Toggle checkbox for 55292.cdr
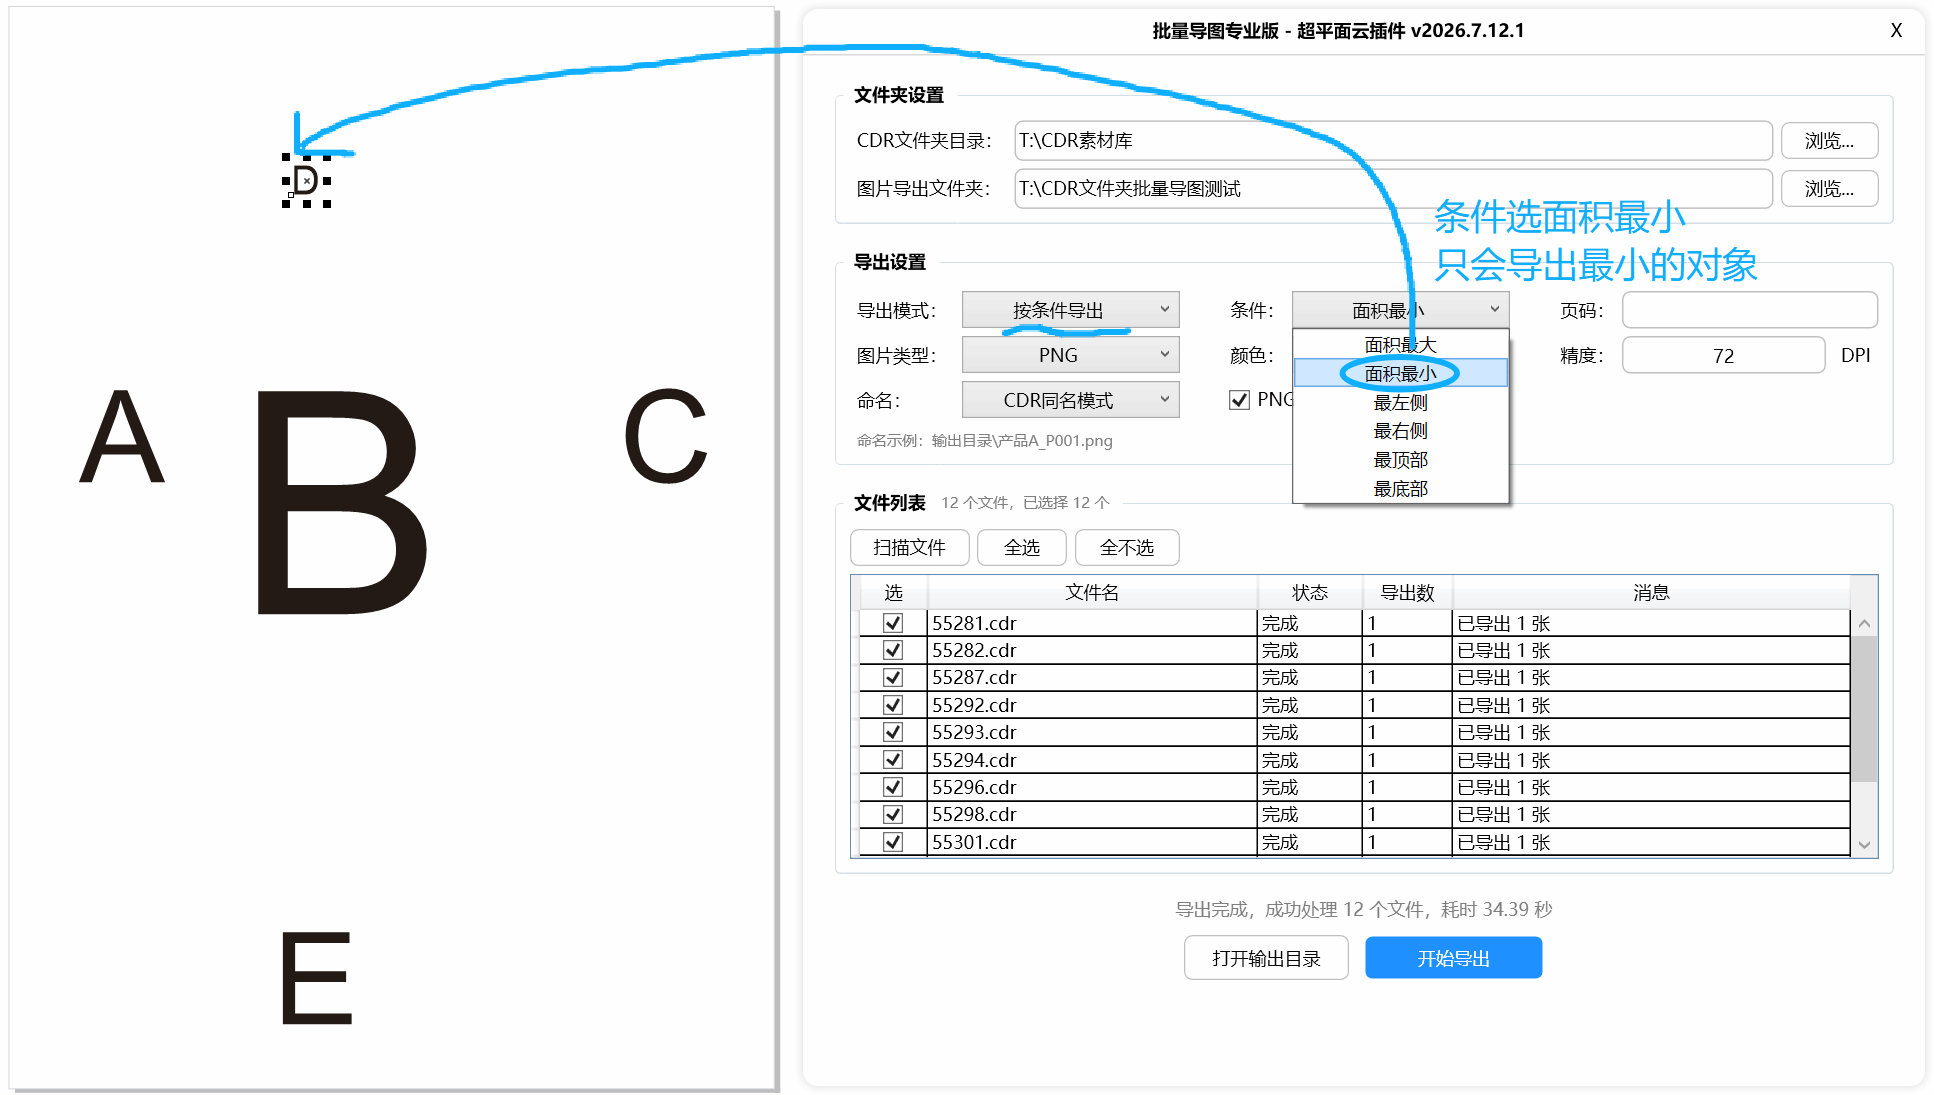Screen dimensions: 1934x1095 pos(893,705)
